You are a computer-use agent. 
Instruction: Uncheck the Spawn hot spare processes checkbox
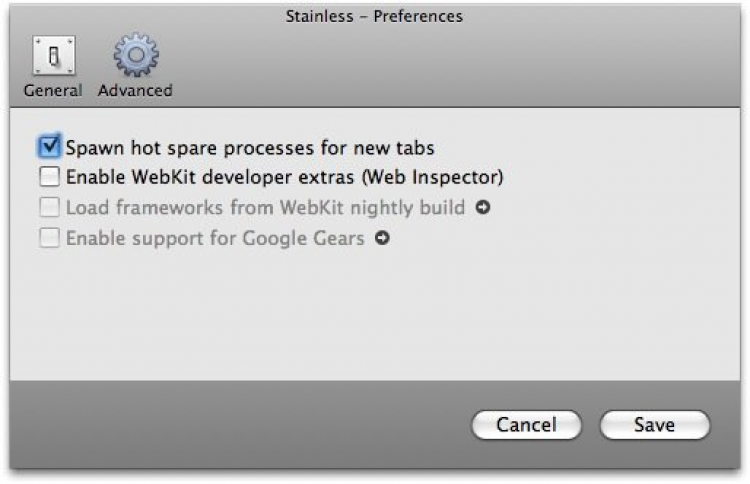[50, 147]
